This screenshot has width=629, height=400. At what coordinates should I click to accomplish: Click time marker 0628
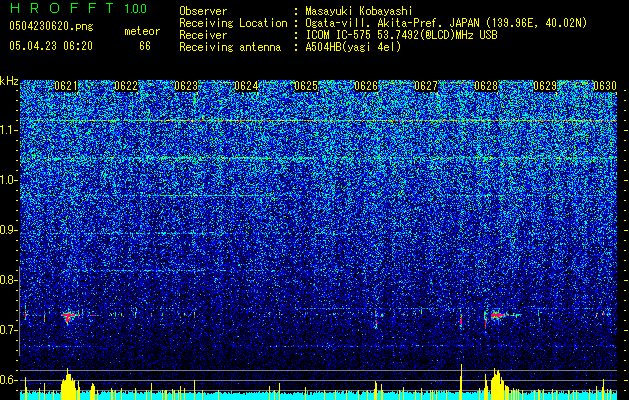(x=486, y=86)
